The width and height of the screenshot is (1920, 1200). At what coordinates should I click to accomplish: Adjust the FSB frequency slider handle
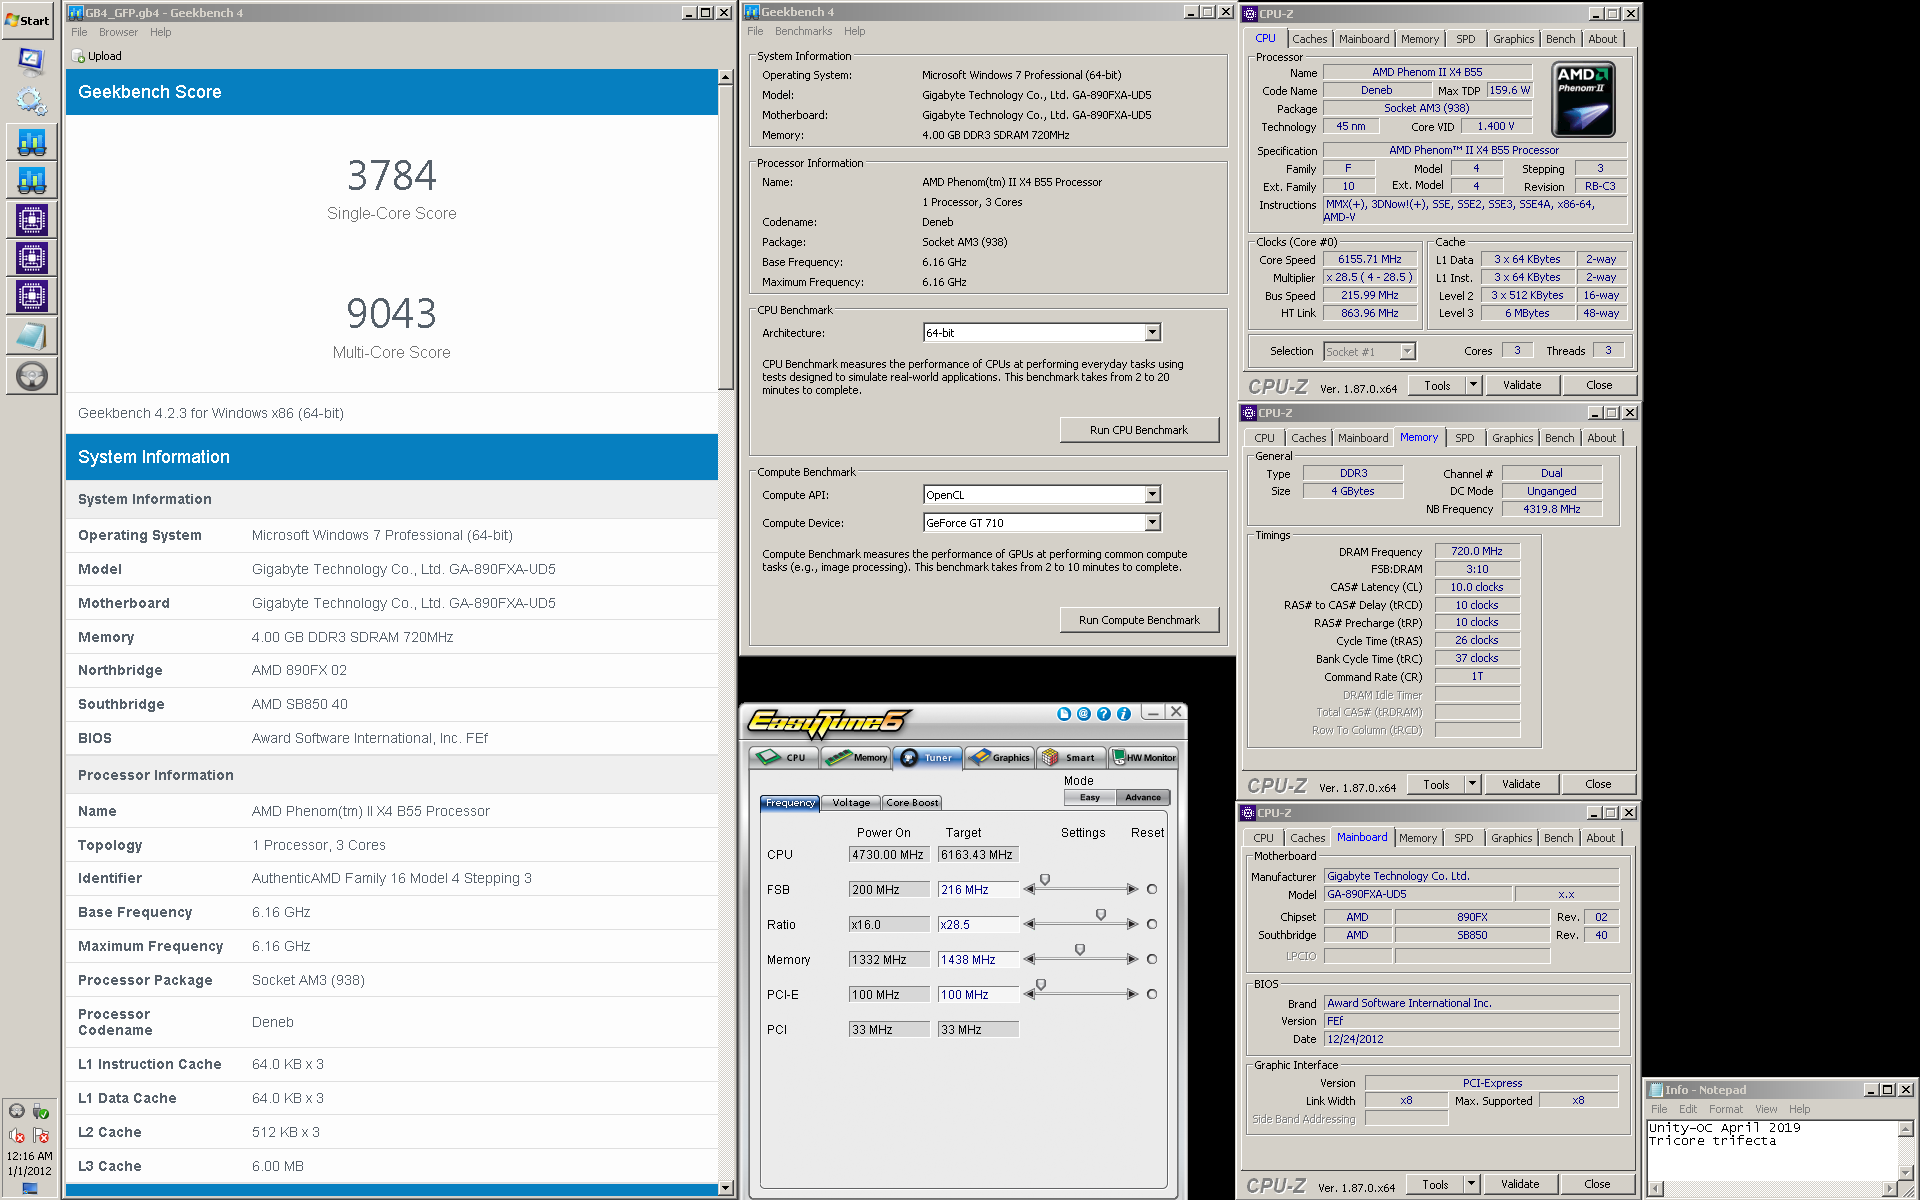tap(1045, 880)
